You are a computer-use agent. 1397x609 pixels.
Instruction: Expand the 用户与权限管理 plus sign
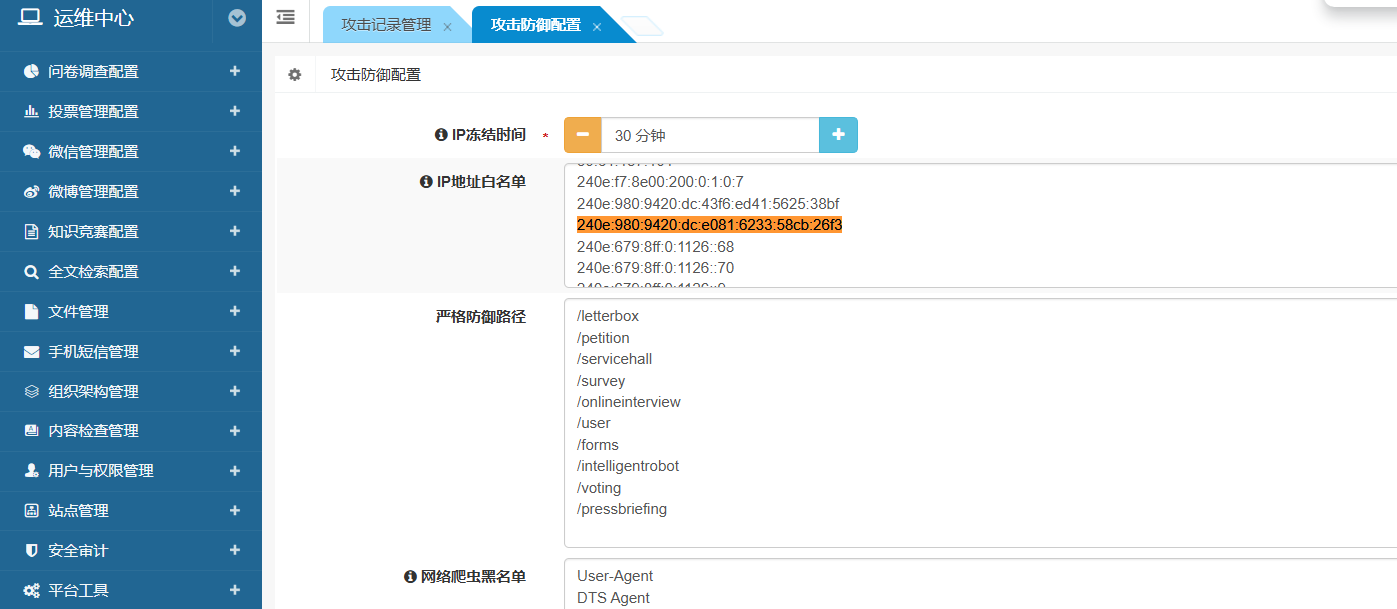coord(235,470)
